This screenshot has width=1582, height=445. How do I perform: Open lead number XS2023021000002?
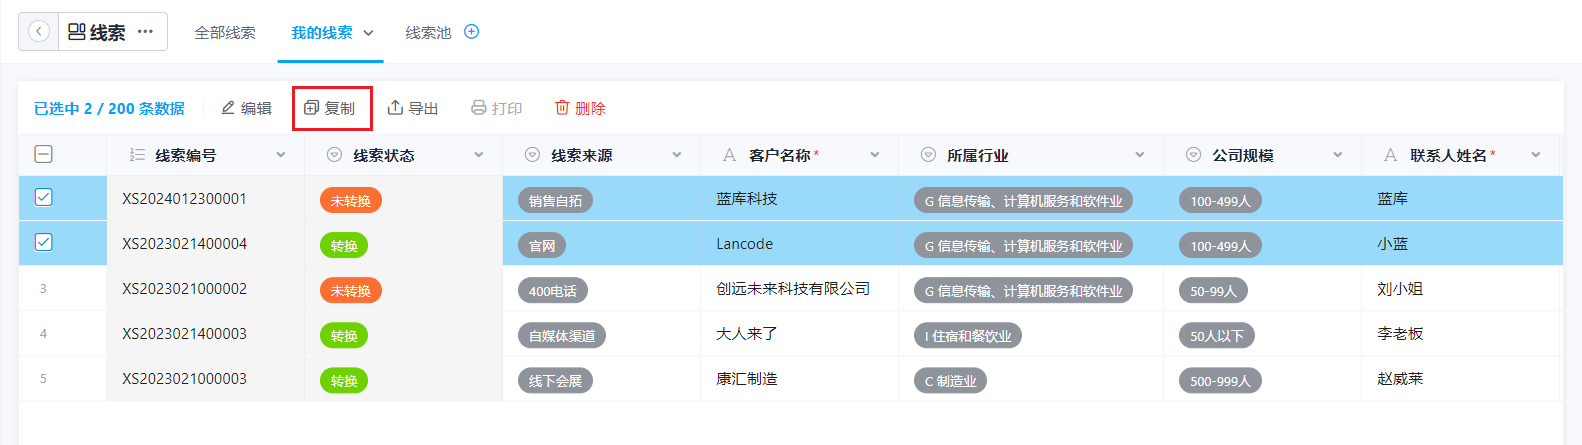[184, 289]
